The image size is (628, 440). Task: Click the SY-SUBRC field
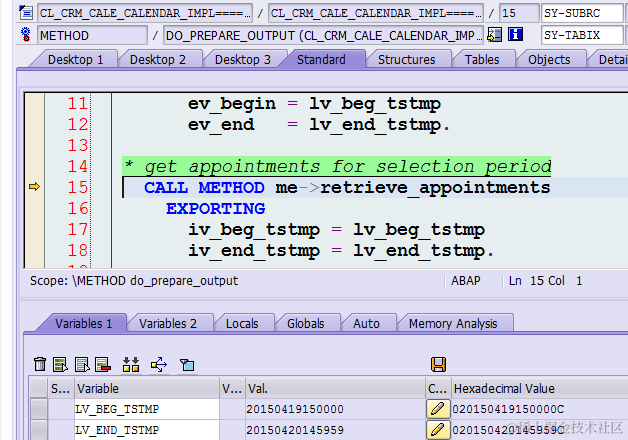tap(583, 13)
